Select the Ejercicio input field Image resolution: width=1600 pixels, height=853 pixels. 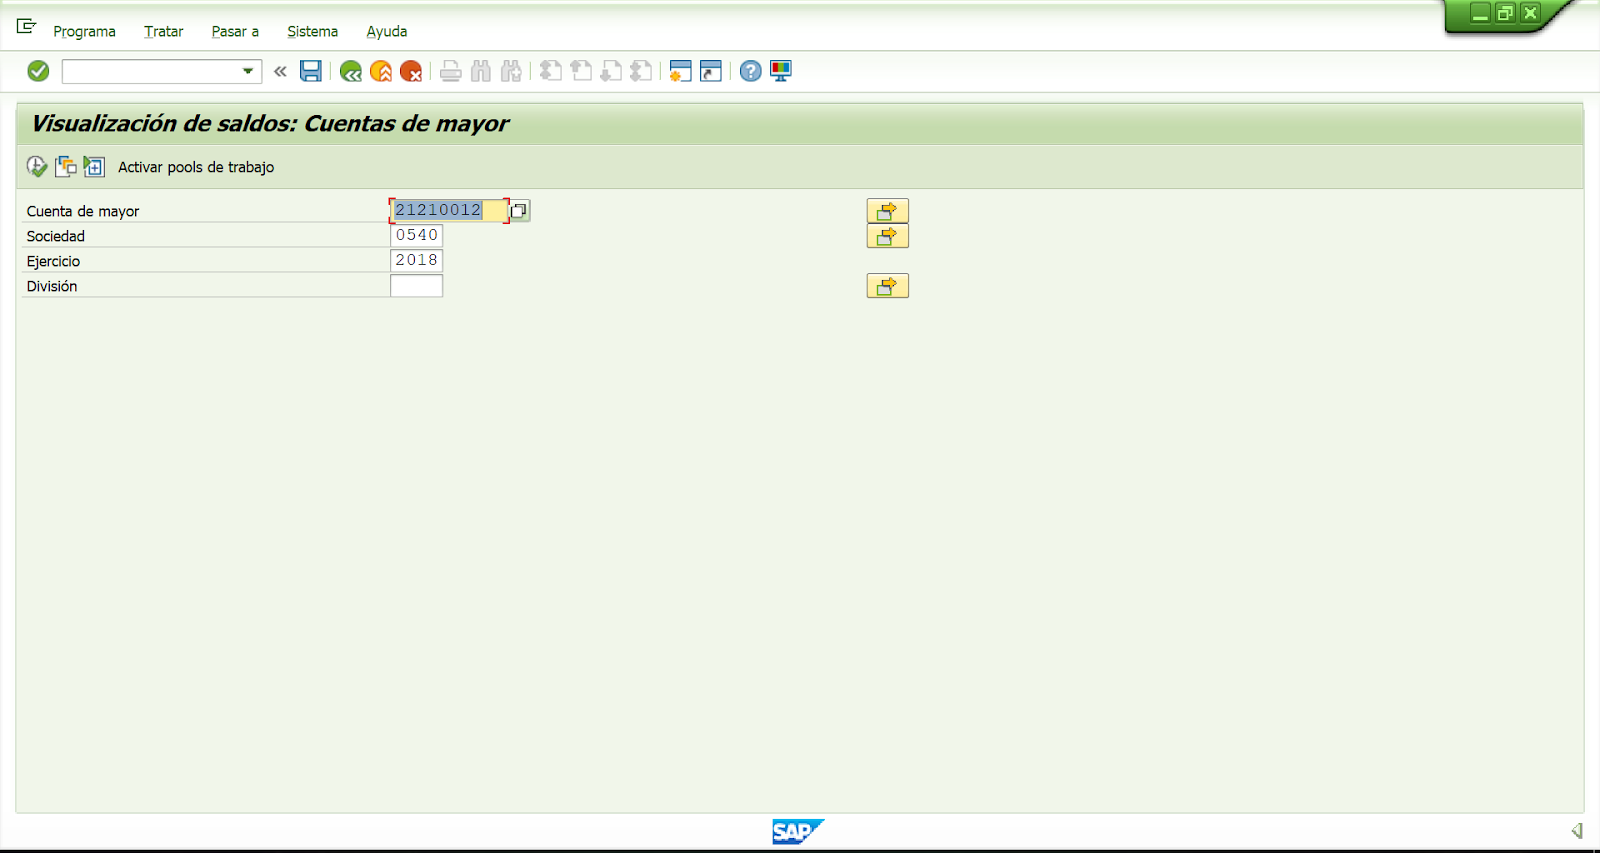coord(416,260)
